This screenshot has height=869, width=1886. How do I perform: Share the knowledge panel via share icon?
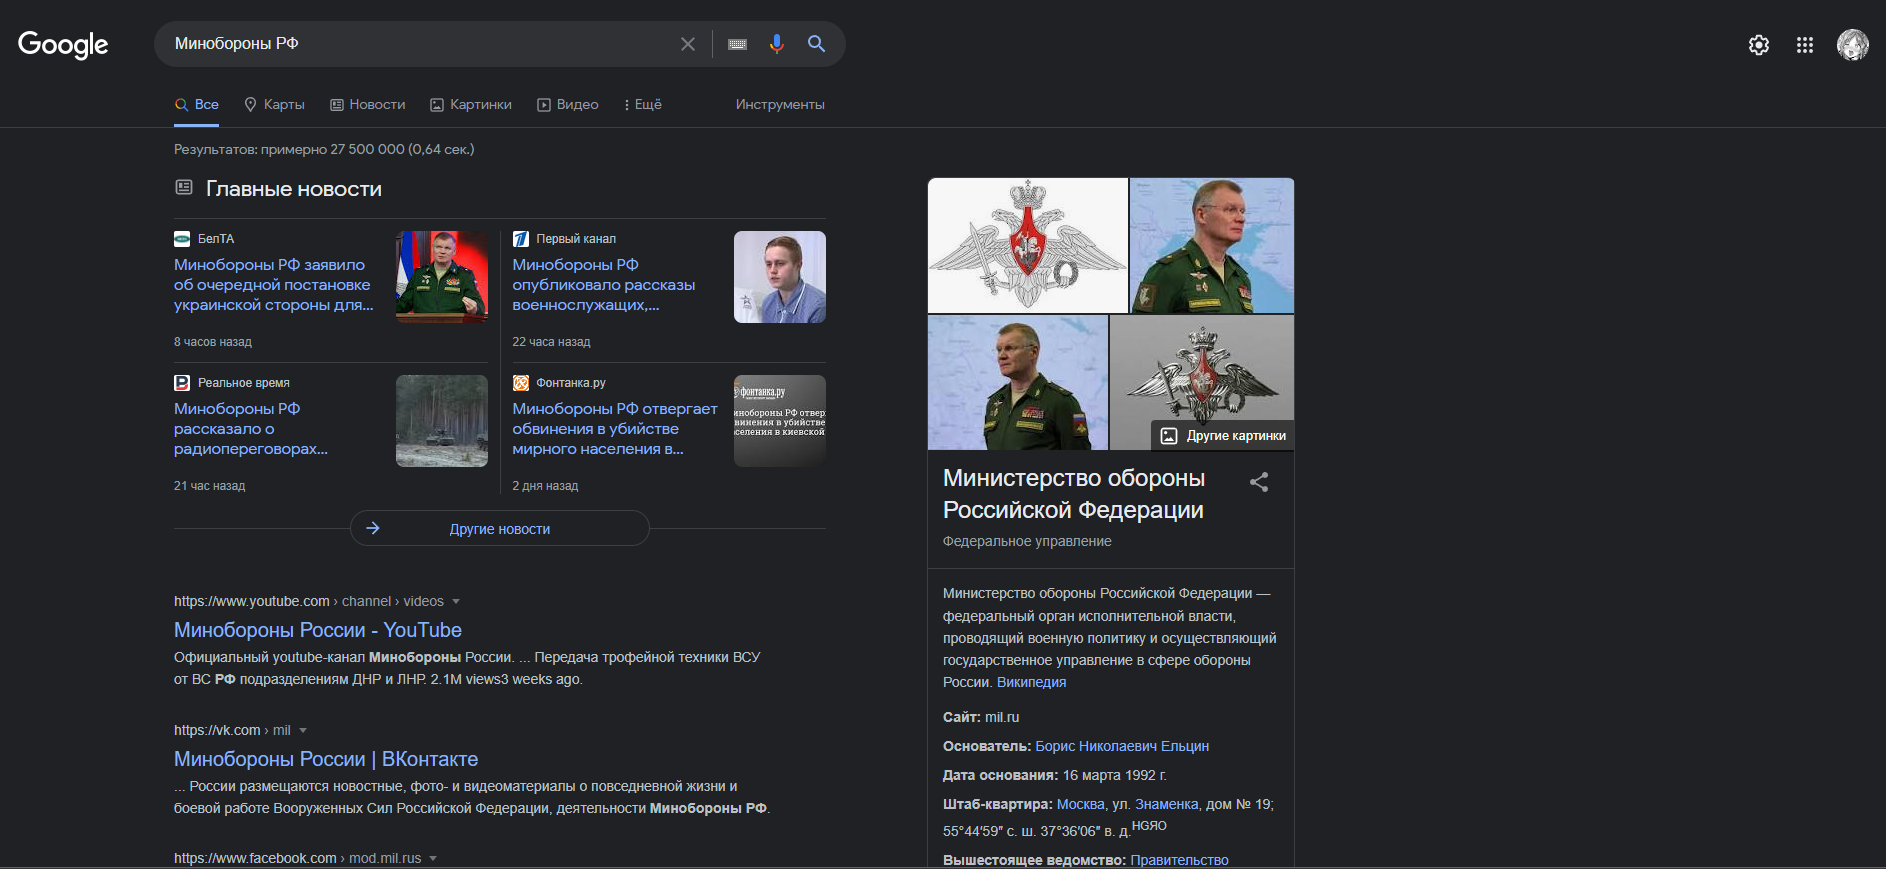(x=1259, y=482)
